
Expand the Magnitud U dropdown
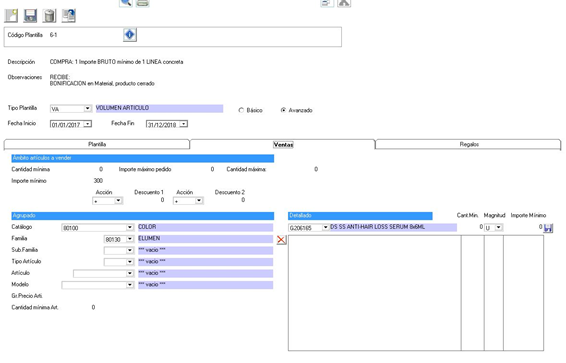[x=498, y=227]
